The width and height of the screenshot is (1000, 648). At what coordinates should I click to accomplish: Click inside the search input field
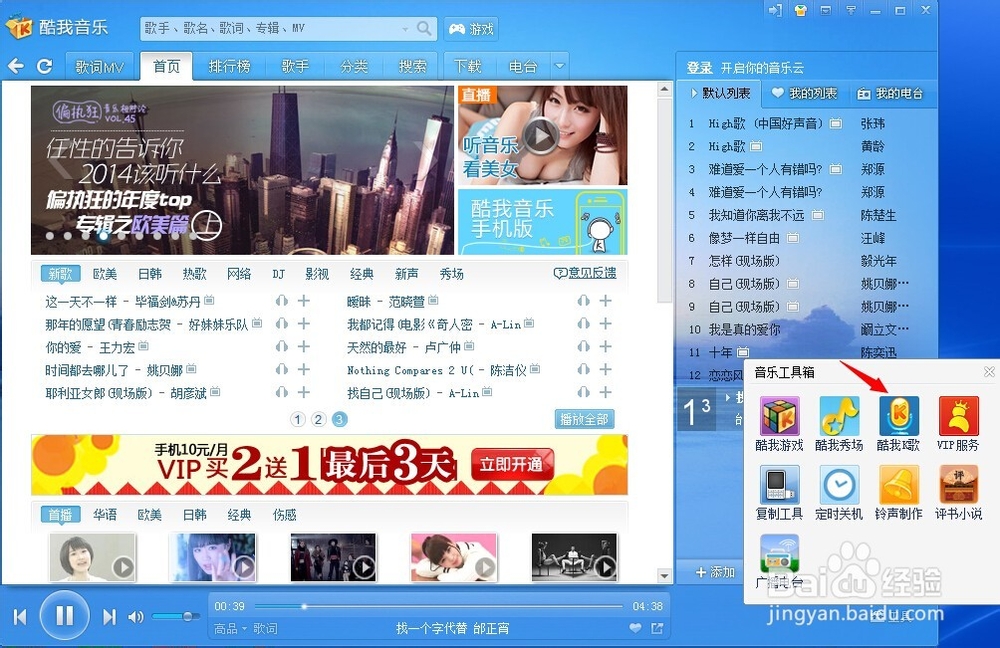coord(270,28)
